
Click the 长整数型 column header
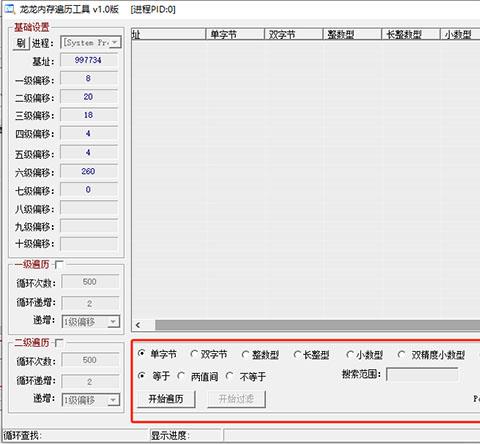[411, 34]
